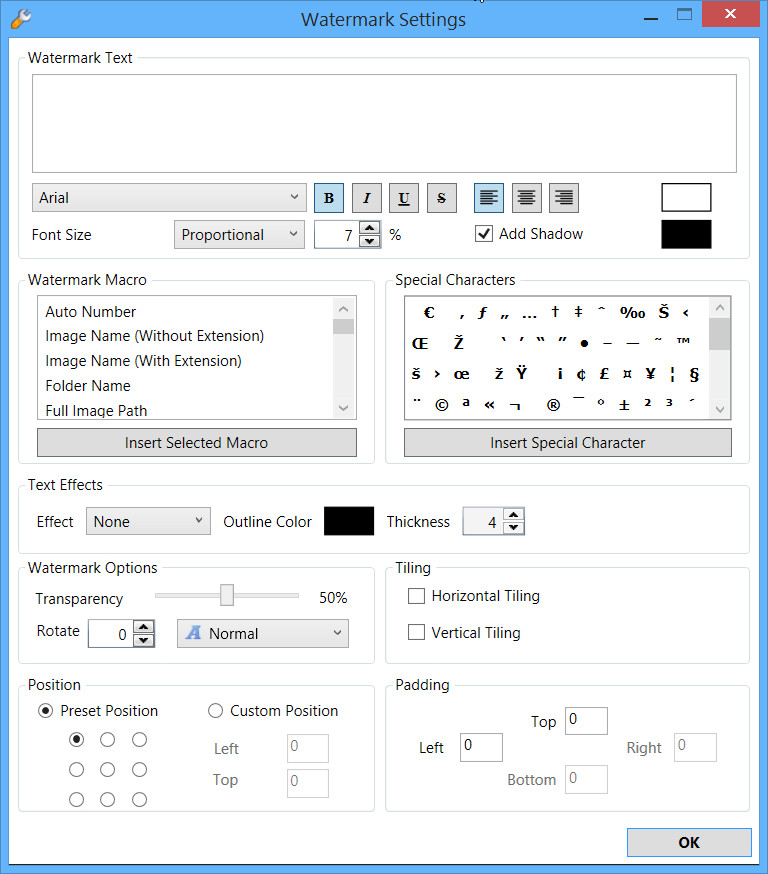Image resolution: width=768 pixels, height=874 pixels.
Task: Increase outline Thickness value
Action: pyautogui.click(x=513, y=514)
